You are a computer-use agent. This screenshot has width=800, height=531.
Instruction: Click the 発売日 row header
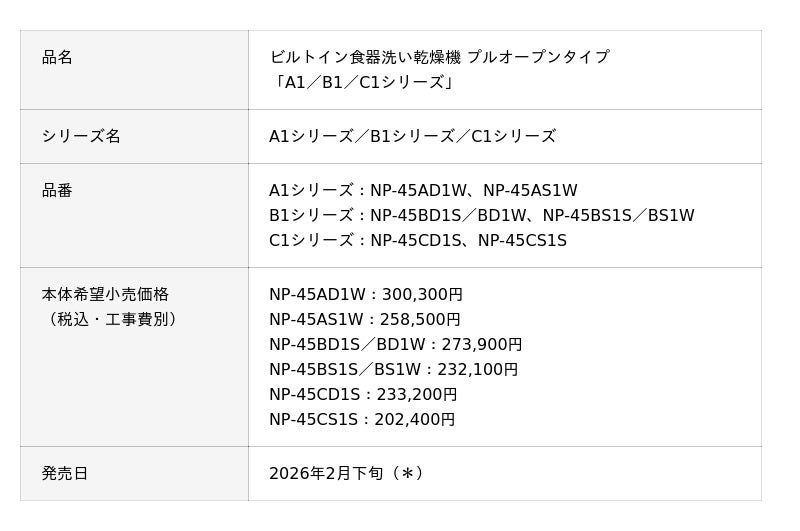pyautogui.click(x=65, y=474)
